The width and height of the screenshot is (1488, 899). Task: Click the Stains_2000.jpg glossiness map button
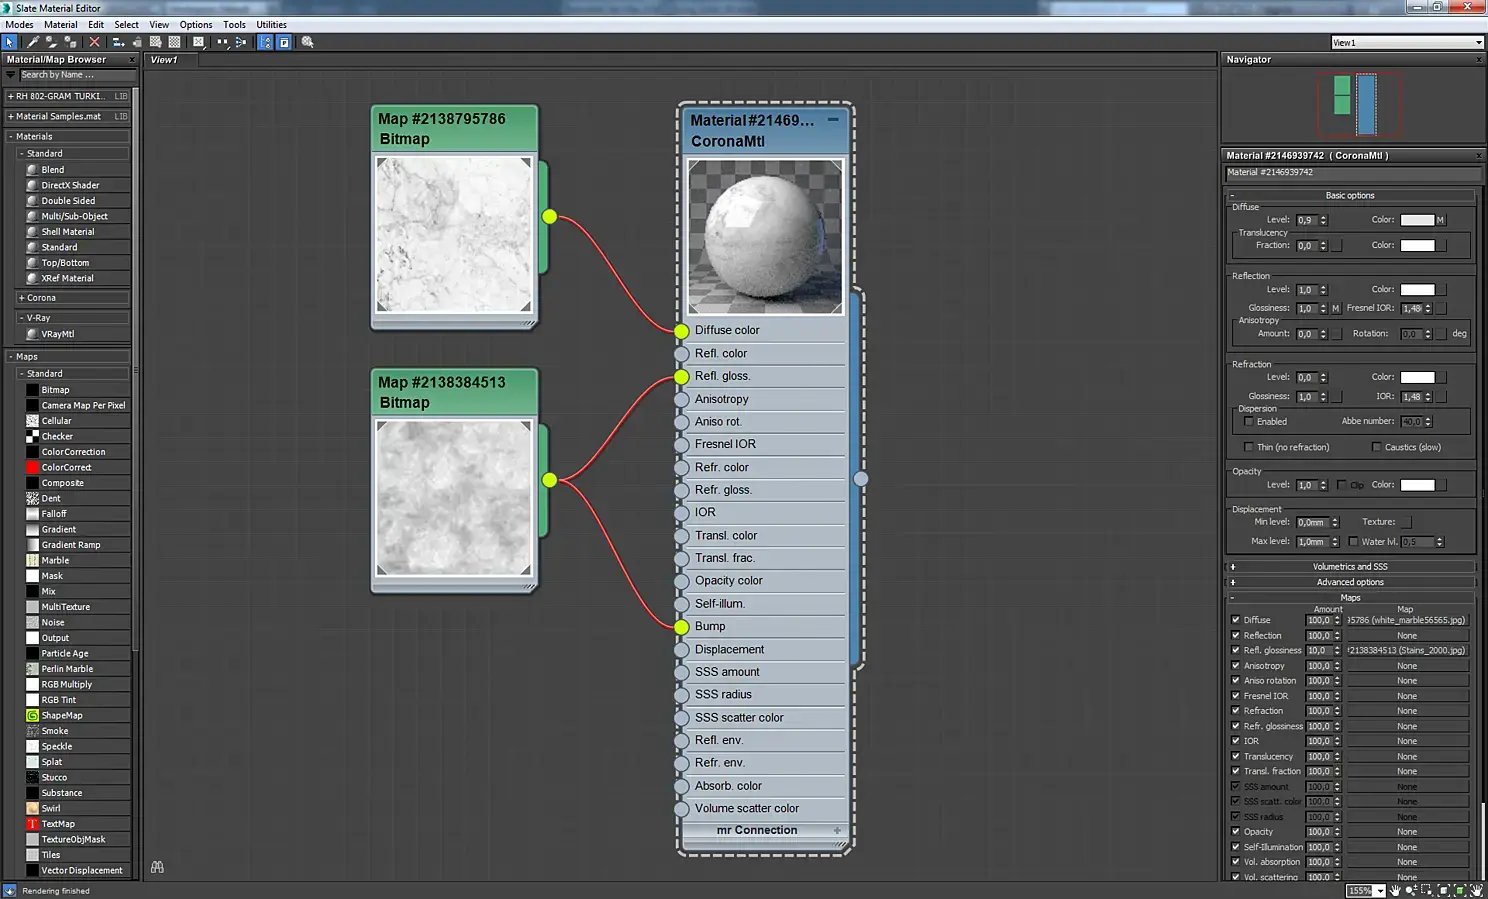1406,650
